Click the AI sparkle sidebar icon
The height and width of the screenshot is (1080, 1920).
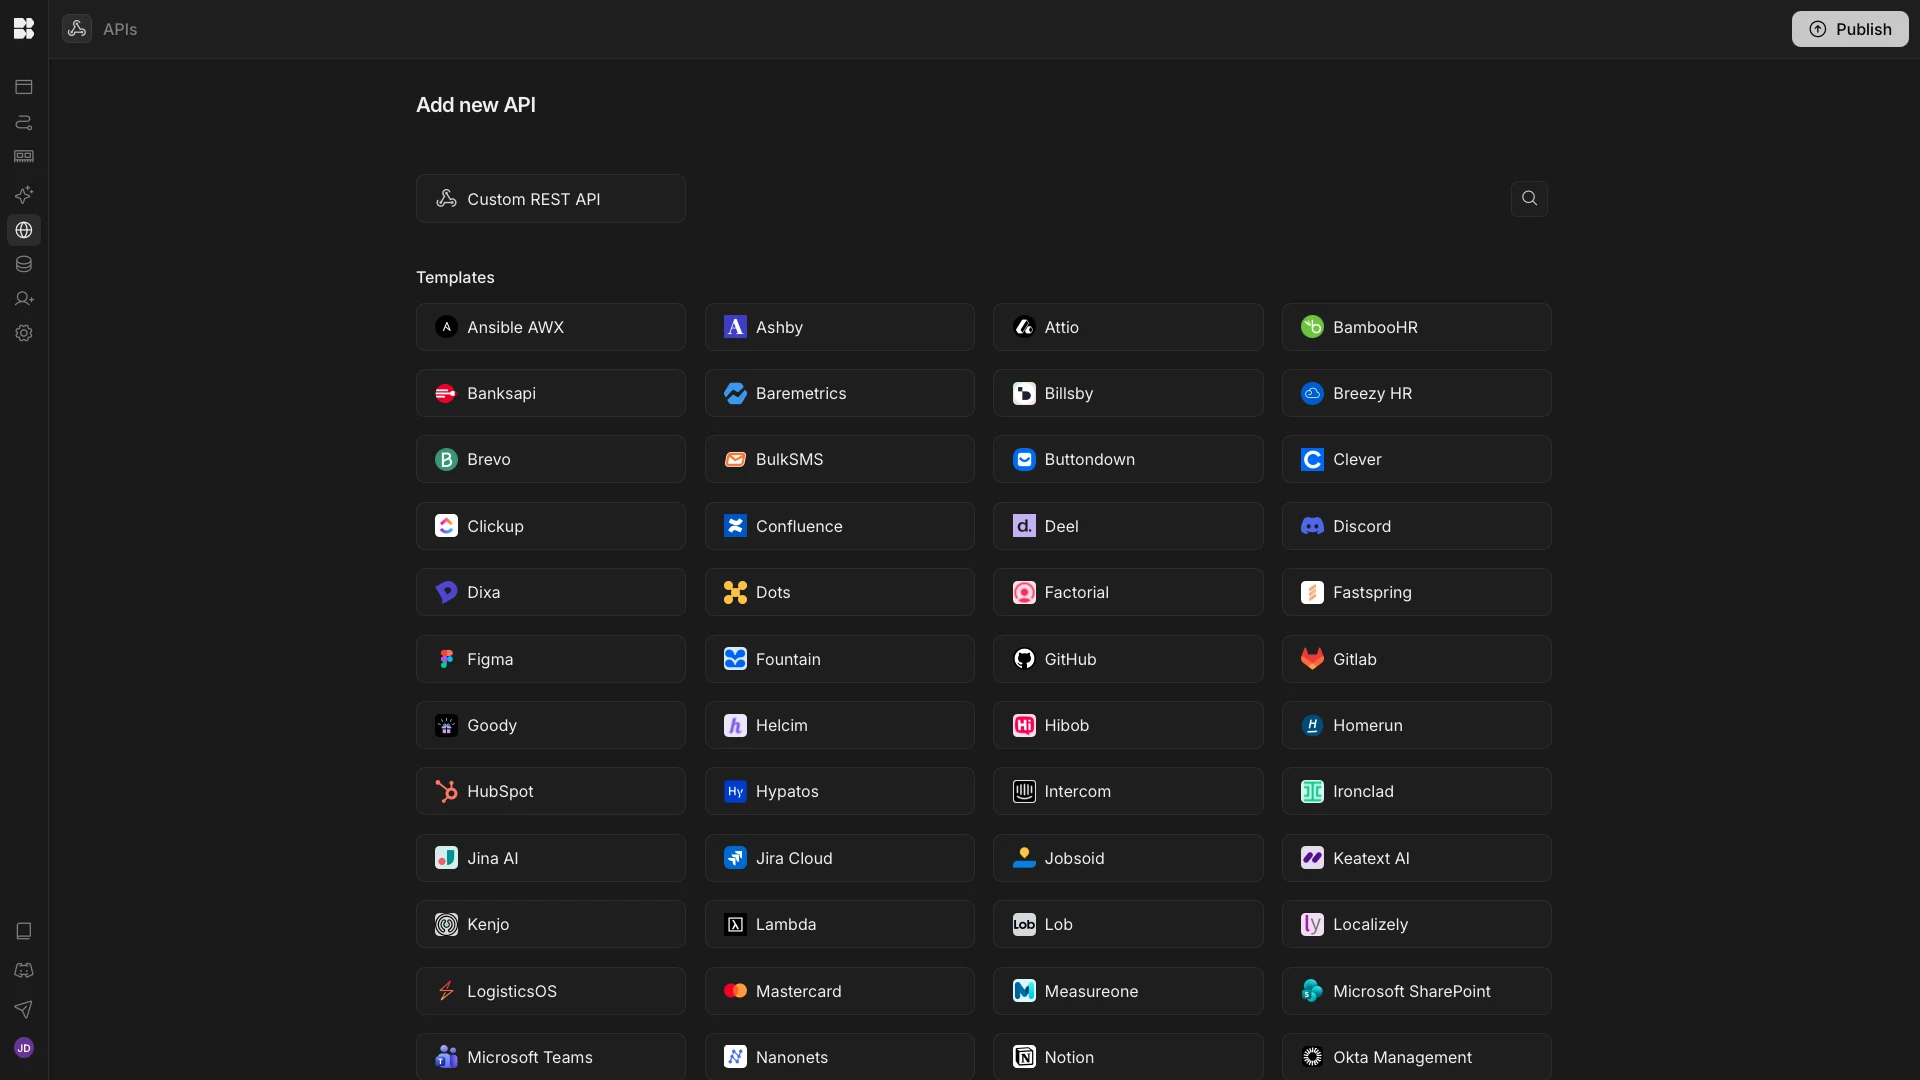click(x=24, y=194)
